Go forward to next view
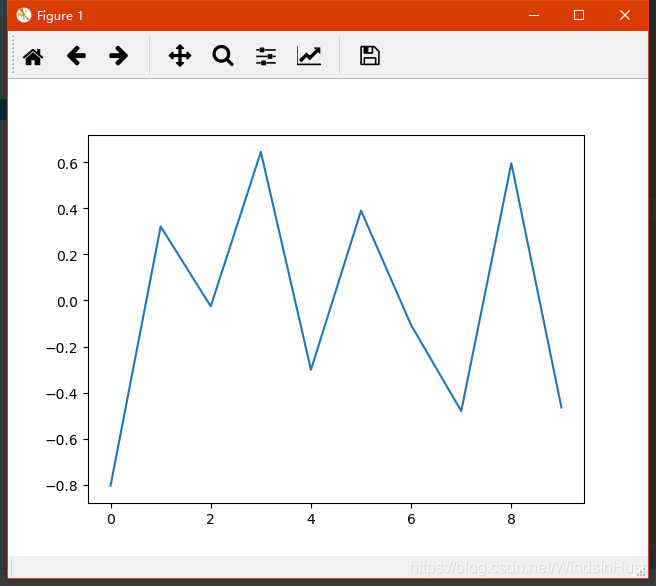Screen dimensions: 656x586 coord(118,56)
